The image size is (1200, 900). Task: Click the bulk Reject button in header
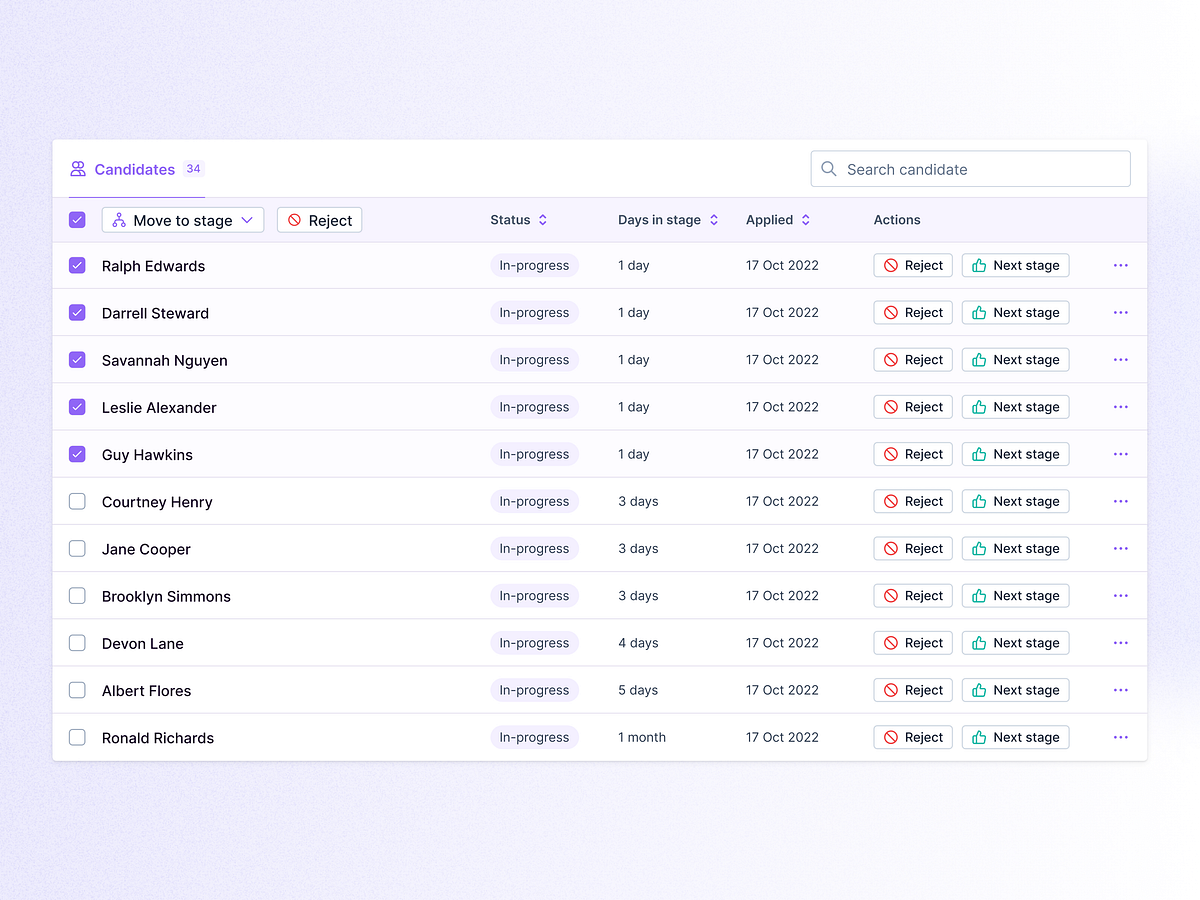319,220
